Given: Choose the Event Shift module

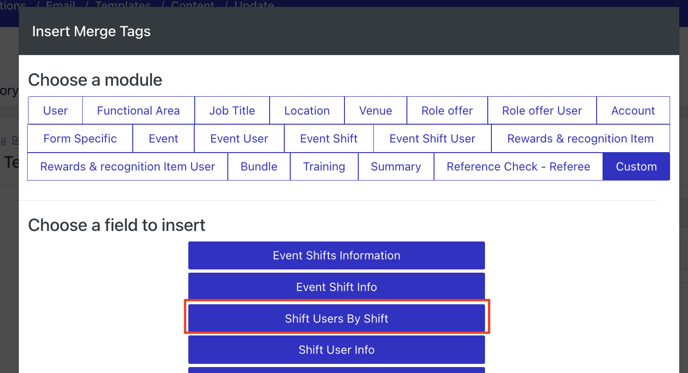Looking at the screenshot, I should tap(329, 139).
